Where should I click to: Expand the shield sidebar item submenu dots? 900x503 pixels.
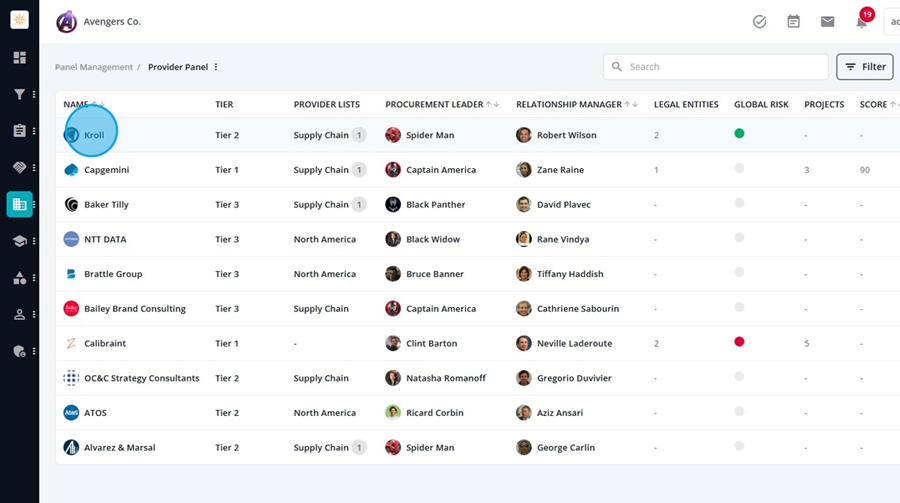(x=34, y=351)
